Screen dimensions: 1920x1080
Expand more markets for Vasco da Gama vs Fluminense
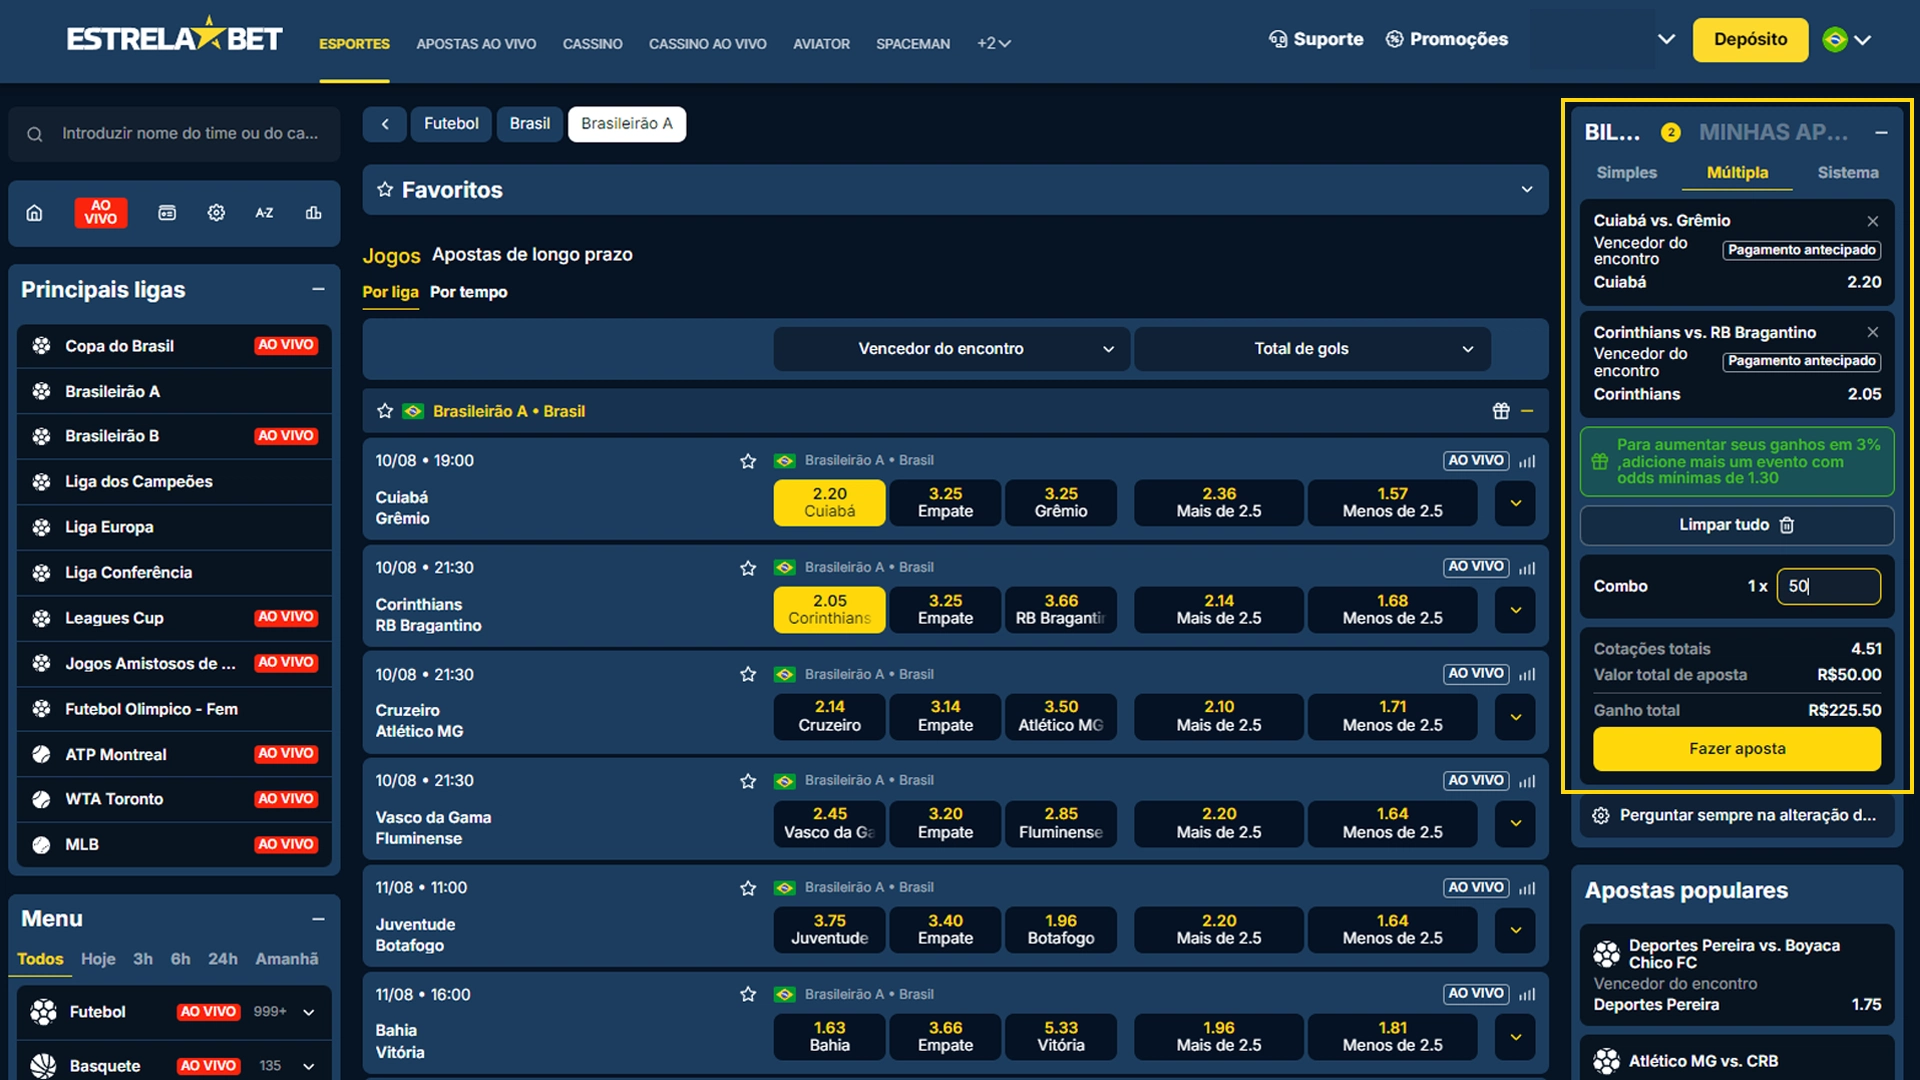[x=1515, y=823]
